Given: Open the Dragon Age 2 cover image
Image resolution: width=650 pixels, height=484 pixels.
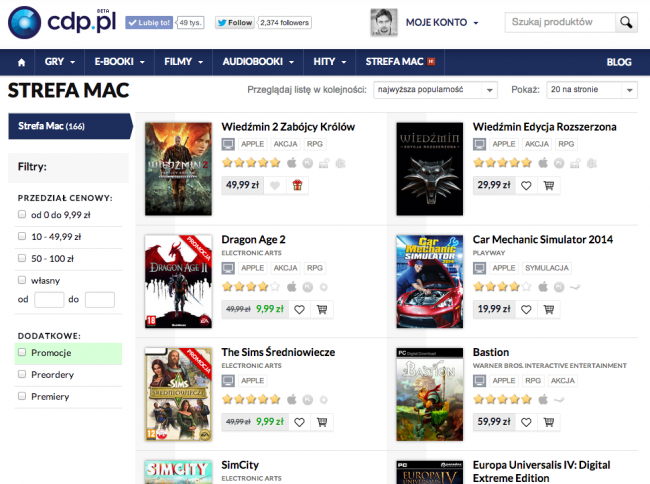Looking at the screenshot, I should tap(178, 282).
